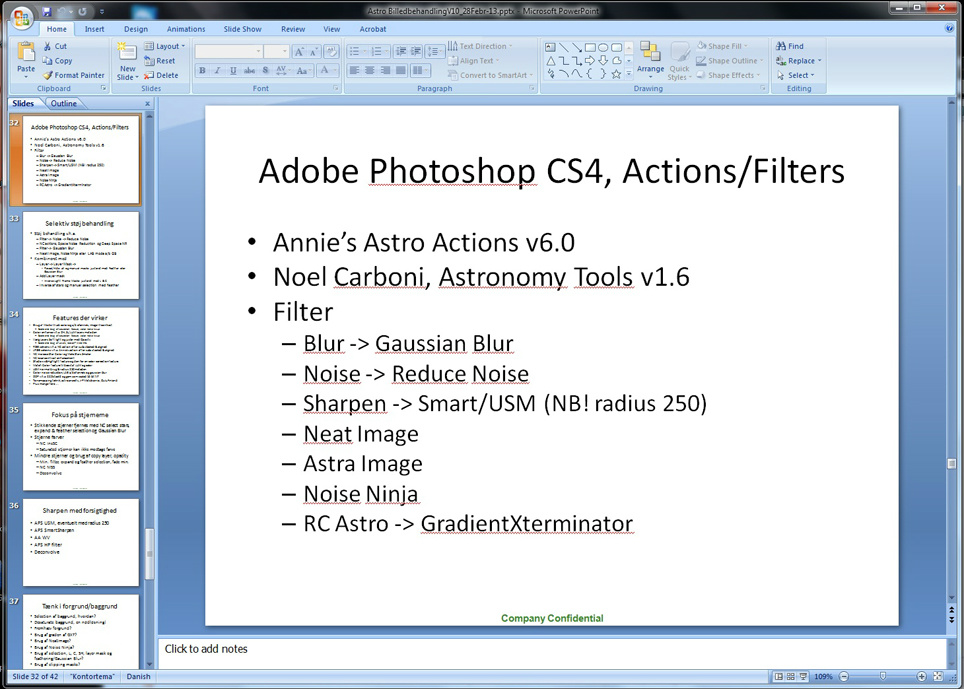The height and width of the screenshot is (689, 964).
Task: Select the 5-Point Star shape
Action: (x=616, y=74)
